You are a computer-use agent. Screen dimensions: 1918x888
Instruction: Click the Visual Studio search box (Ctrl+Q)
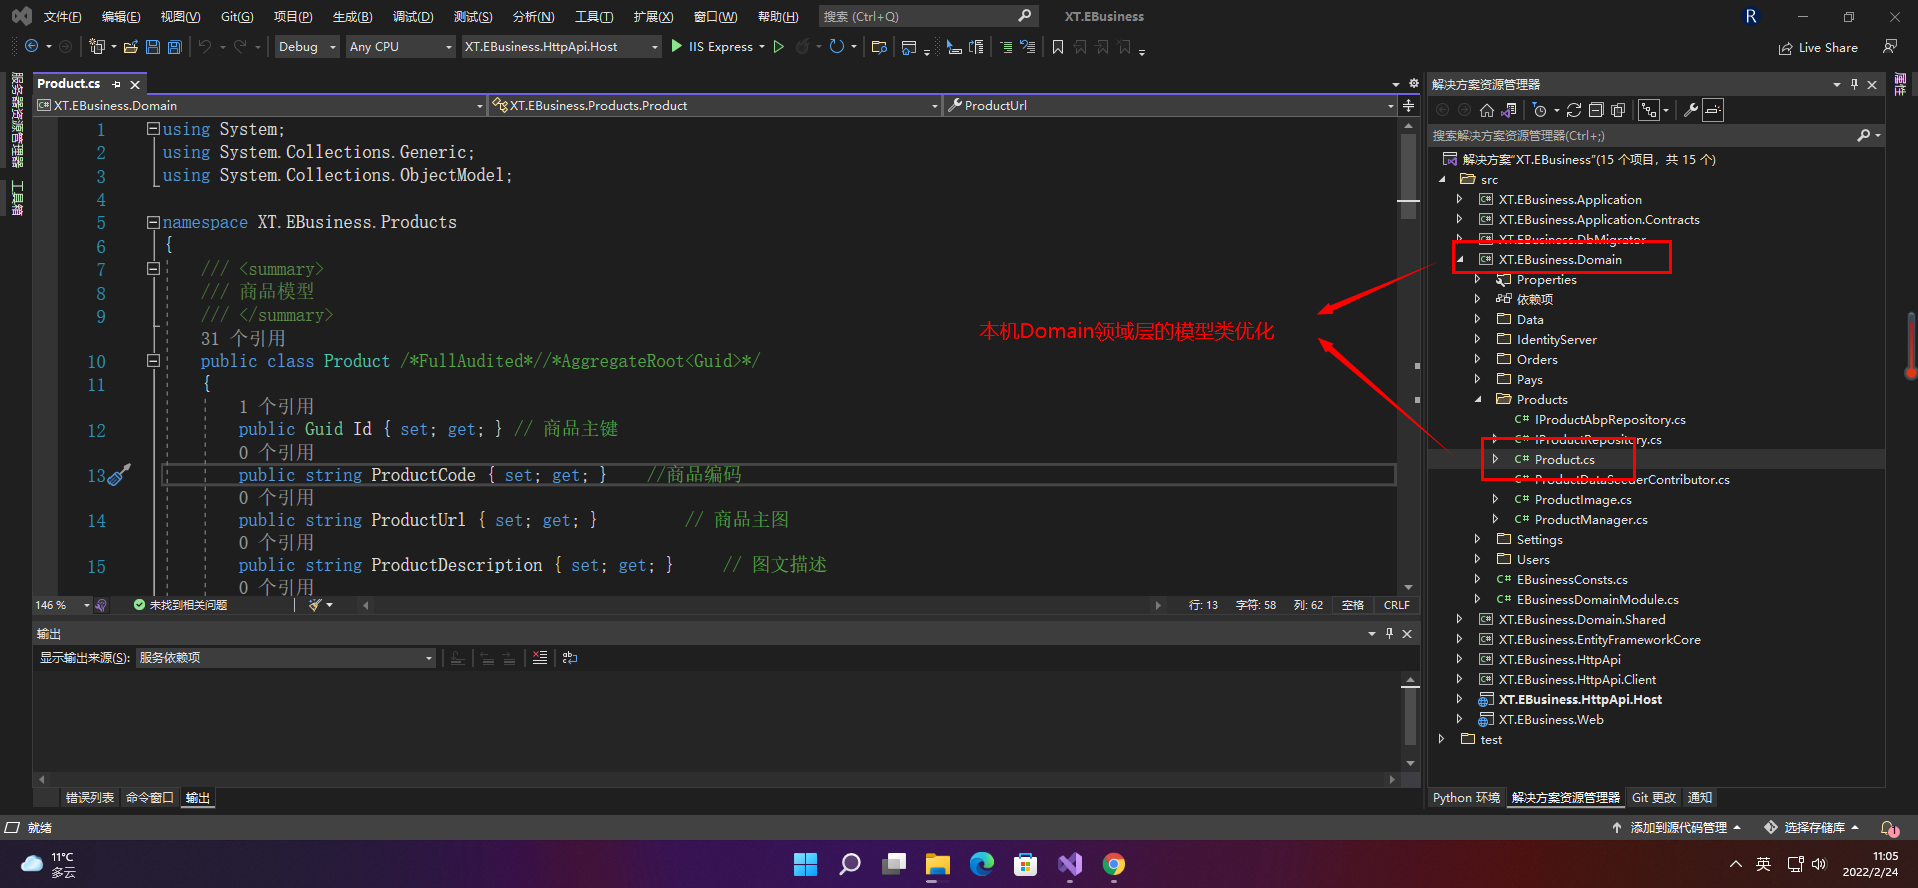(928, 17)
